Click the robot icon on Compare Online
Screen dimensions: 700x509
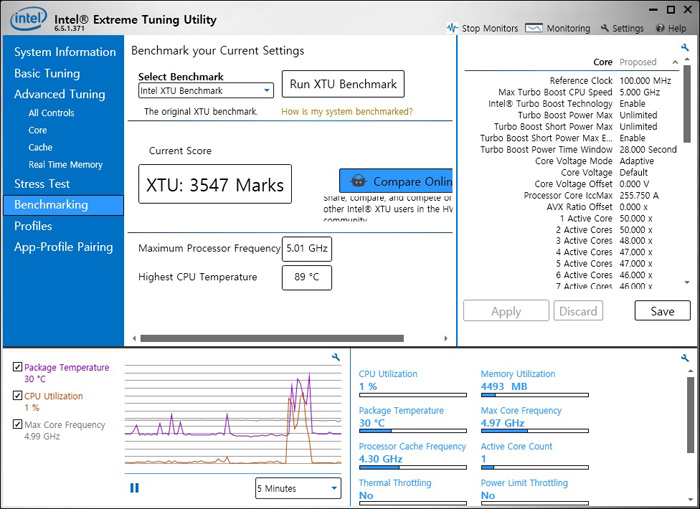point(358,181)
